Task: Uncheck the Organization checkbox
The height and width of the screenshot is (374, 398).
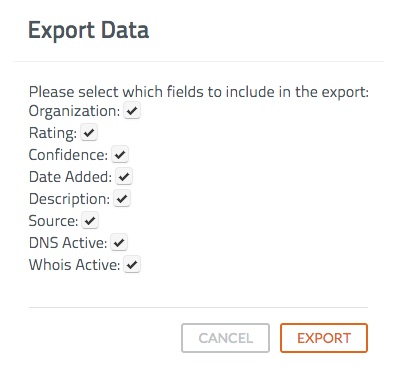Action: click(x=132, y=111)
